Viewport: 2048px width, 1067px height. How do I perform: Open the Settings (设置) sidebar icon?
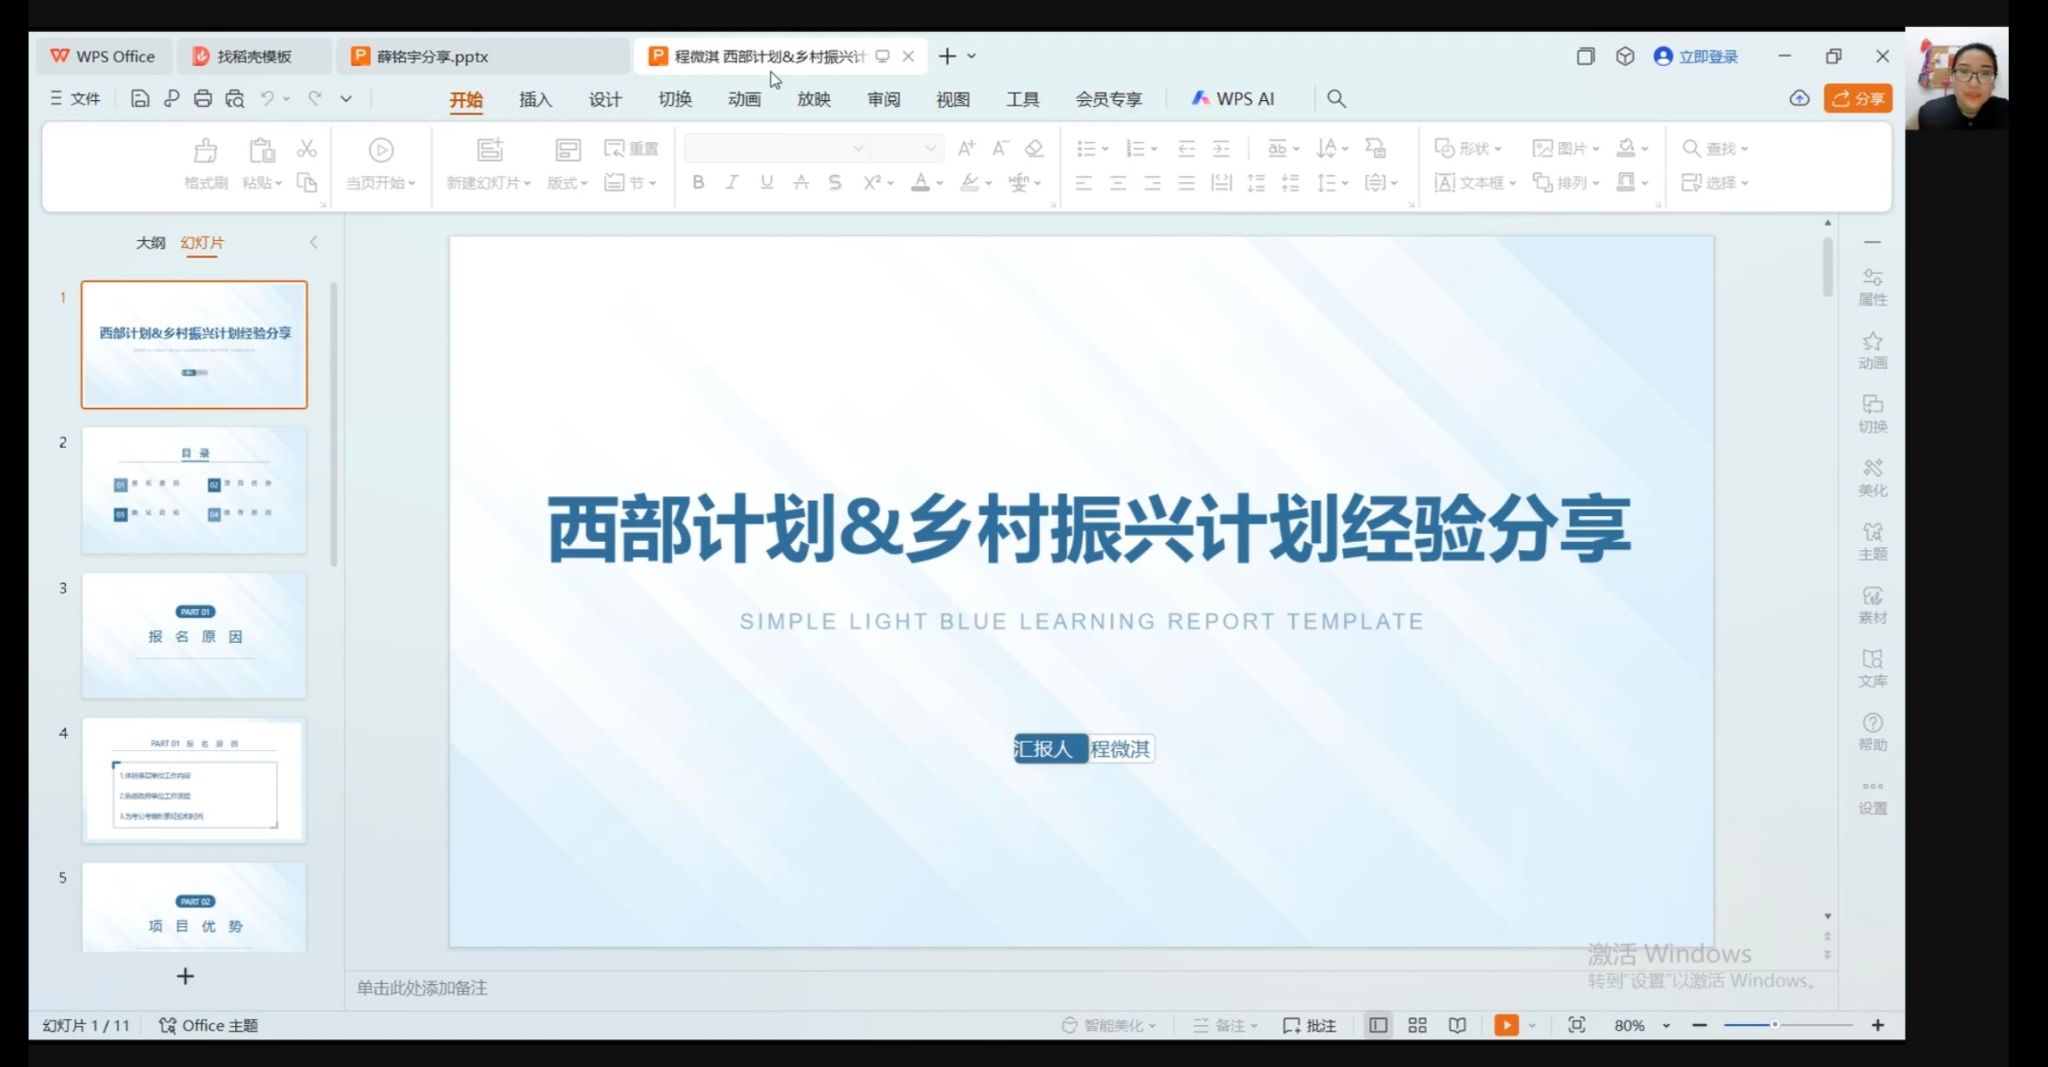1872,797
